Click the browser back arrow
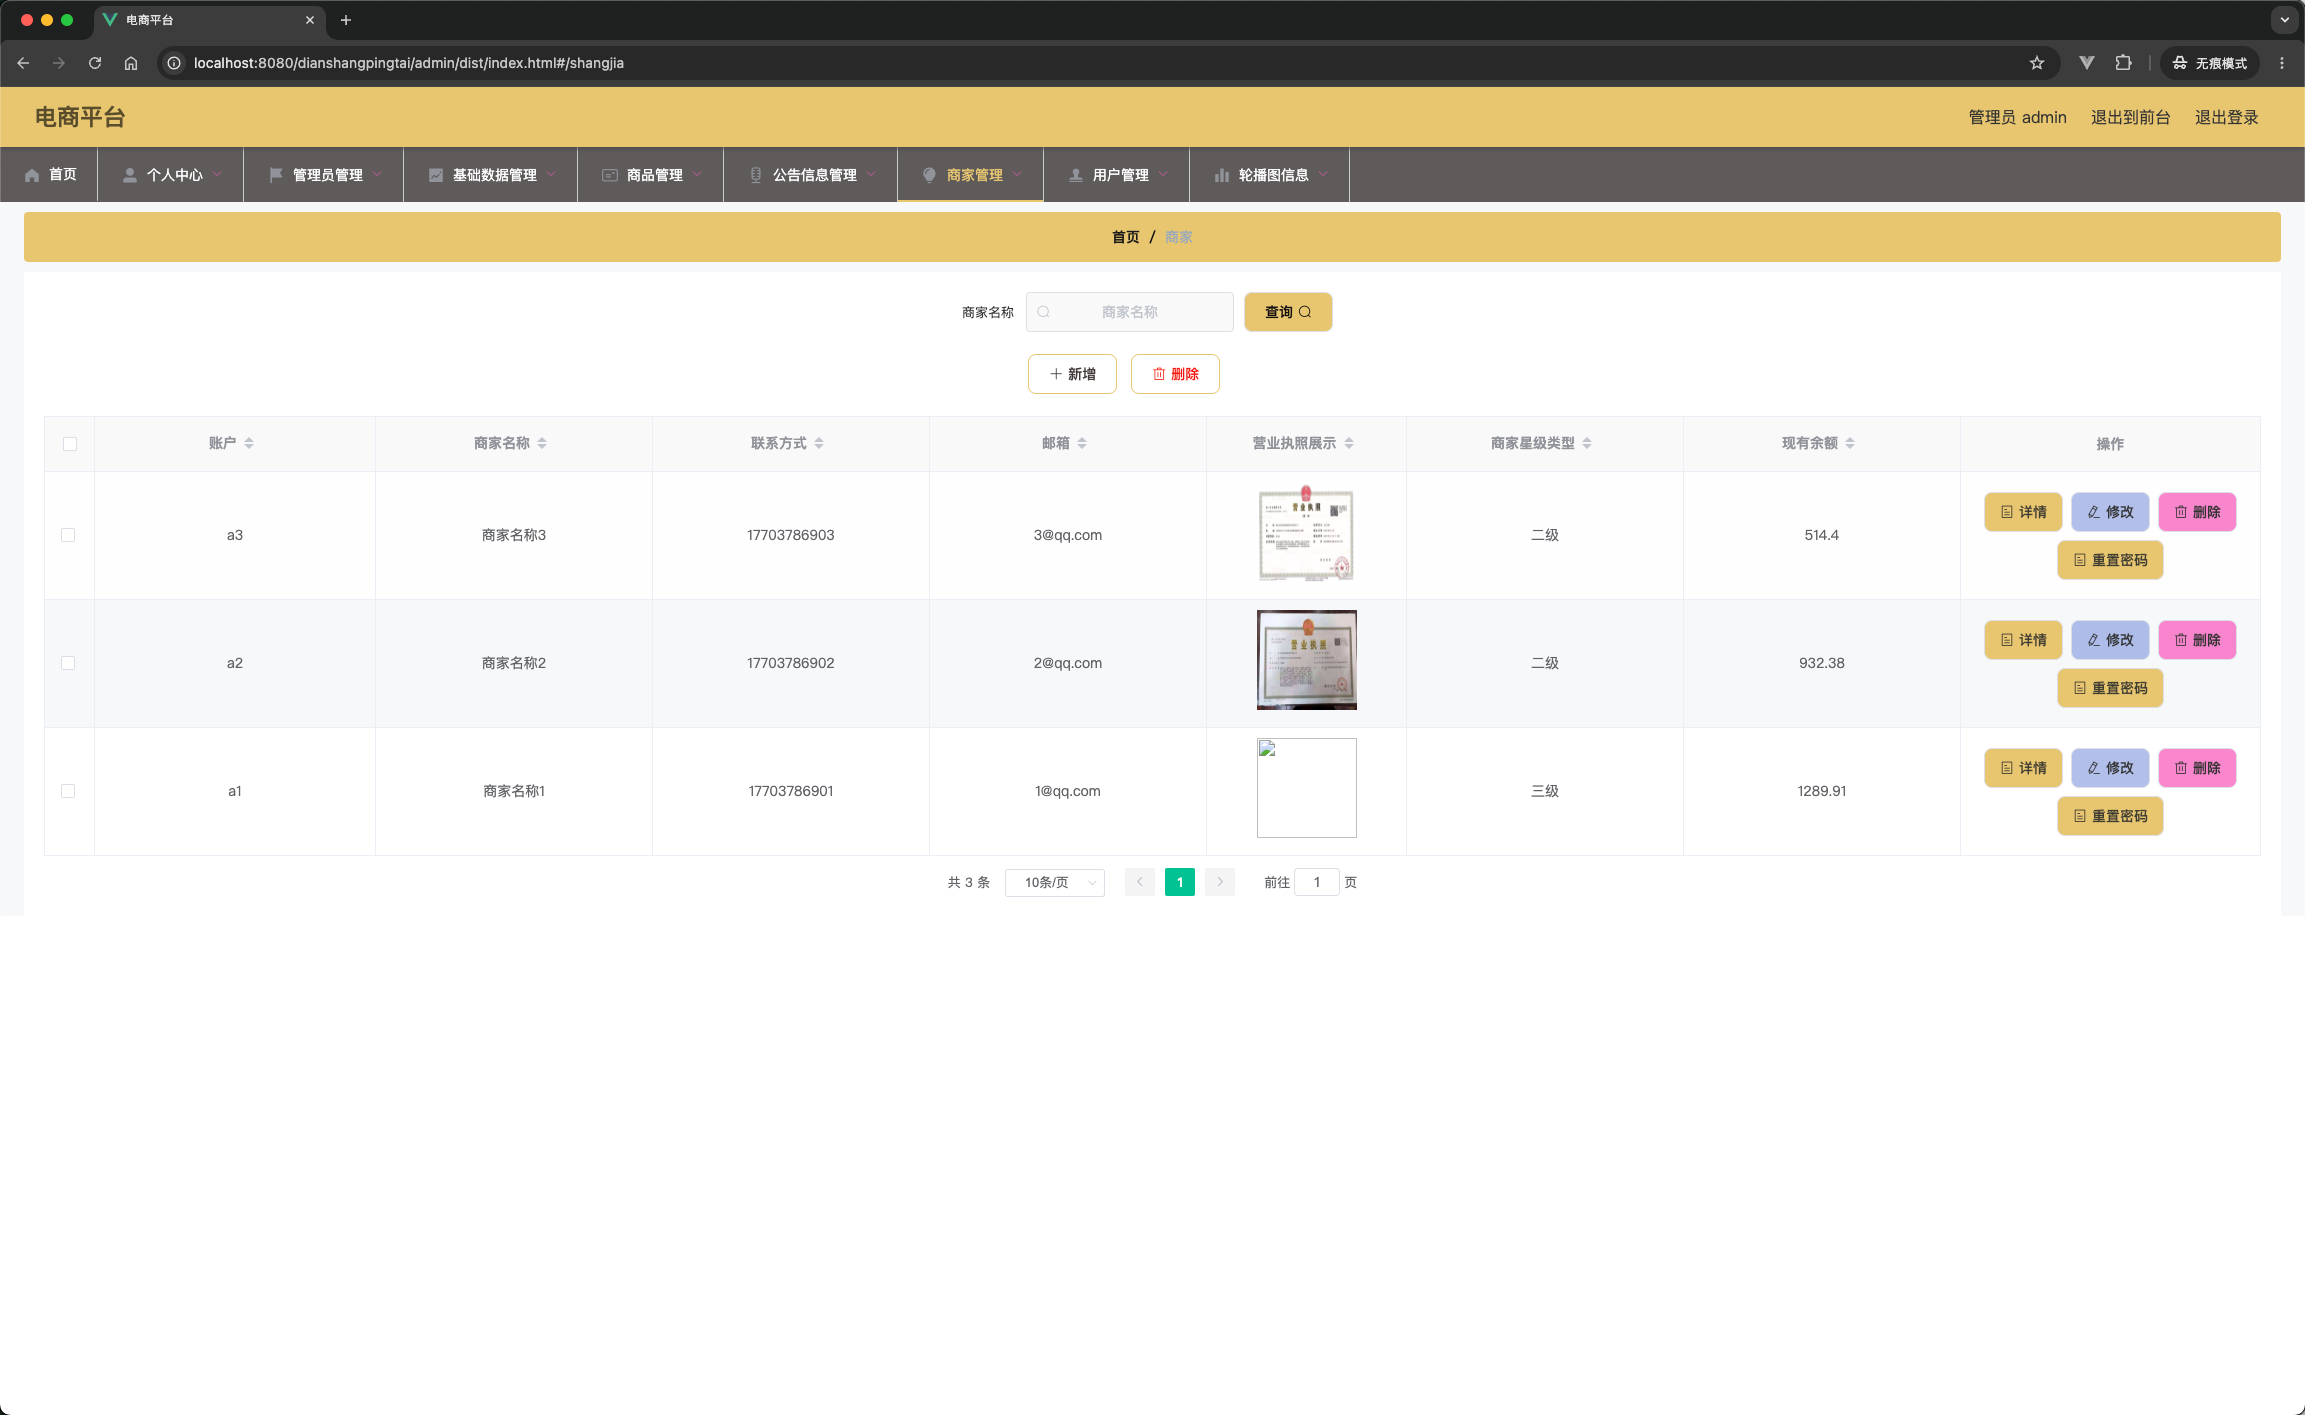The height and width of the screenshot is (1415, 2305). click(23, 63)
